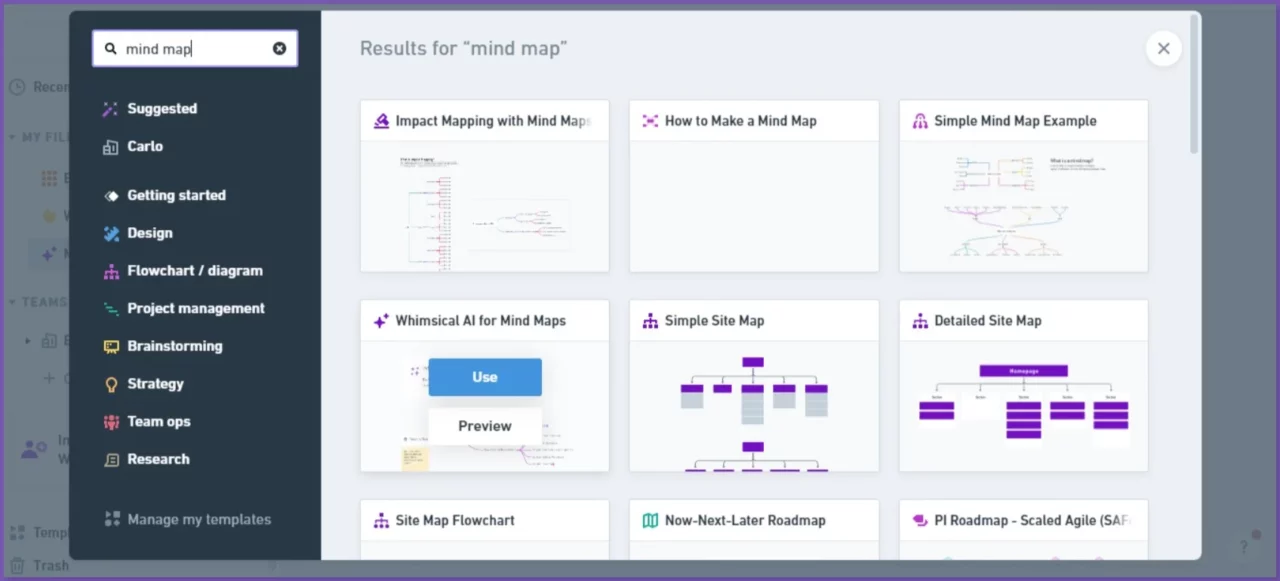Expand the workspace item under TEAMS

28,340
